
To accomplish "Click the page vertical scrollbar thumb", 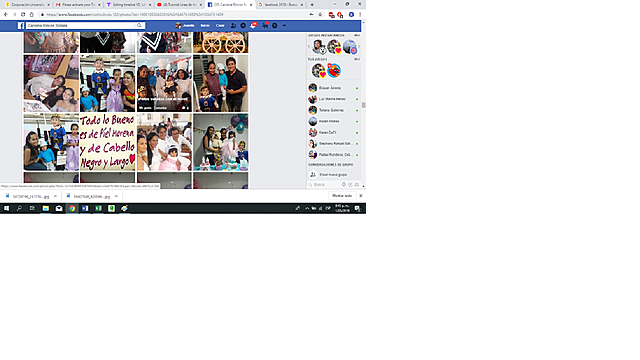I will pyautogui.click(x=363, y=105).
